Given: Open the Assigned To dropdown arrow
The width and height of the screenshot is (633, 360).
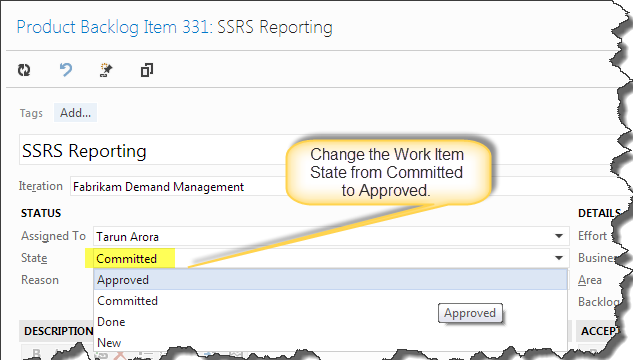Looking at the screenshot, I should (x=559, y=236).
